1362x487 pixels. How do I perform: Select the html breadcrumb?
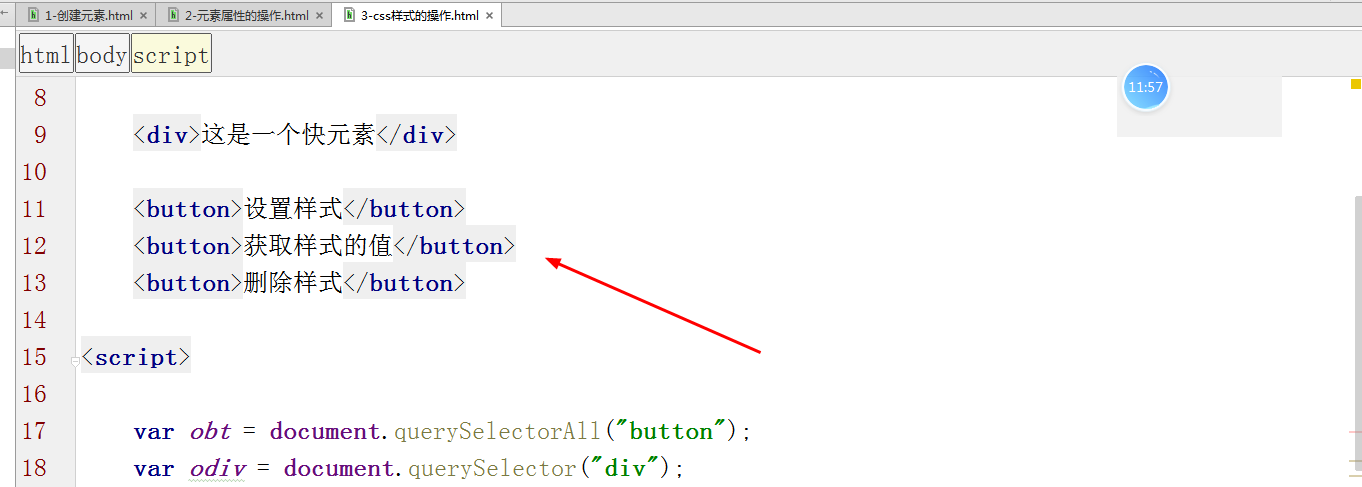point(46,55)
